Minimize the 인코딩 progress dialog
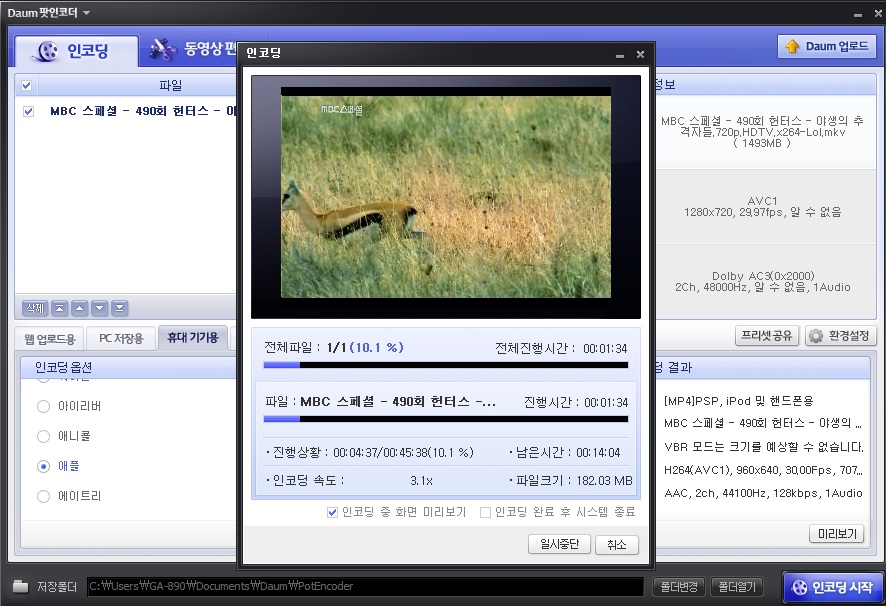The image size is (886, 606). [x=620, y=55]
